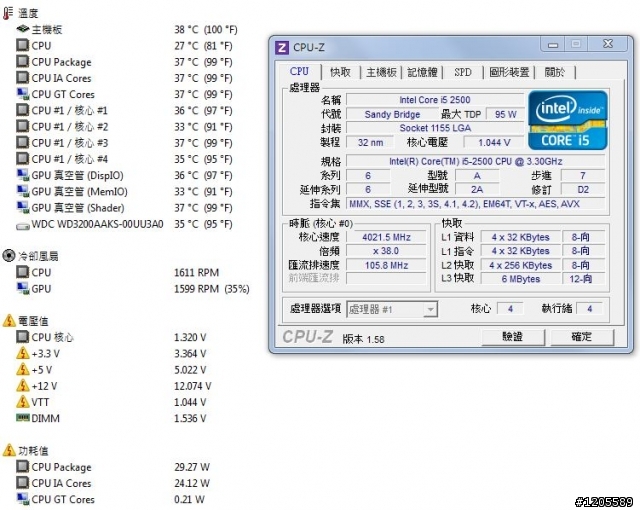
Task: Select the 主機板 temperature row icon
Action: pyautogui.click(x=23, y=29)
